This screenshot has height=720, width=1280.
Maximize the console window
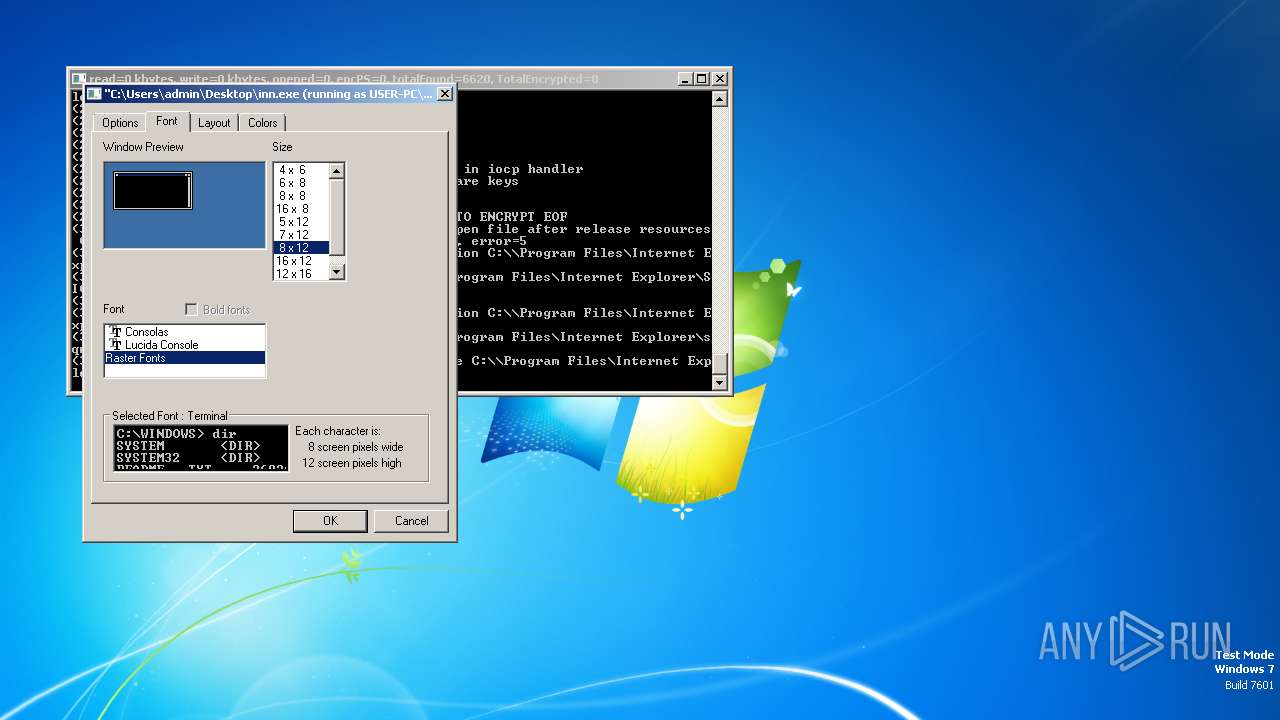[701, 79]
